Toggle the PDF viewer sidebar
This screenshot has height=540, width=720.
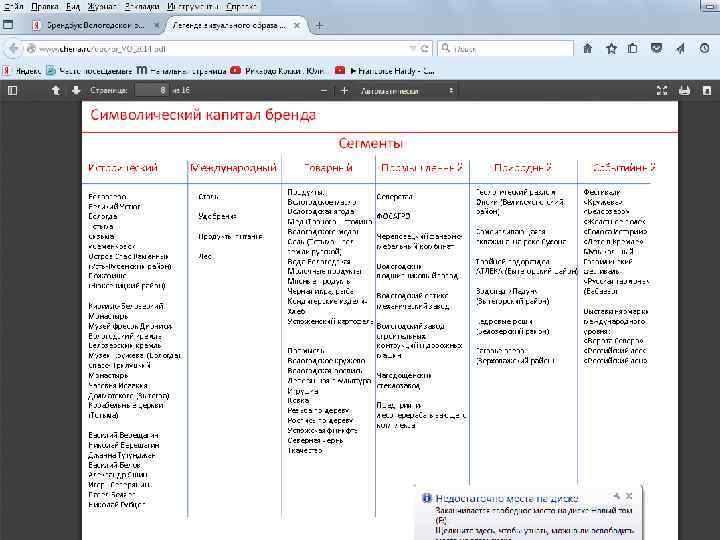tap(12, 90)
